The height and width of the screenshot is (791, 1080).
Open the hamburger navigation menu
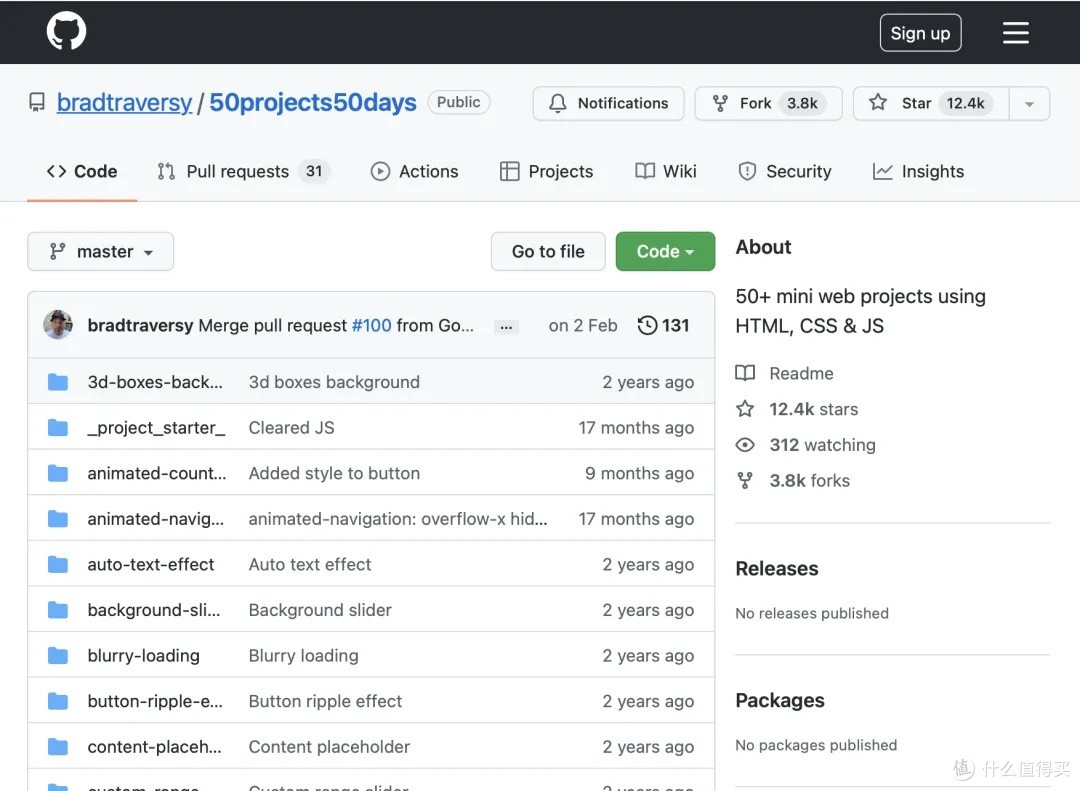coord(1015,32)
